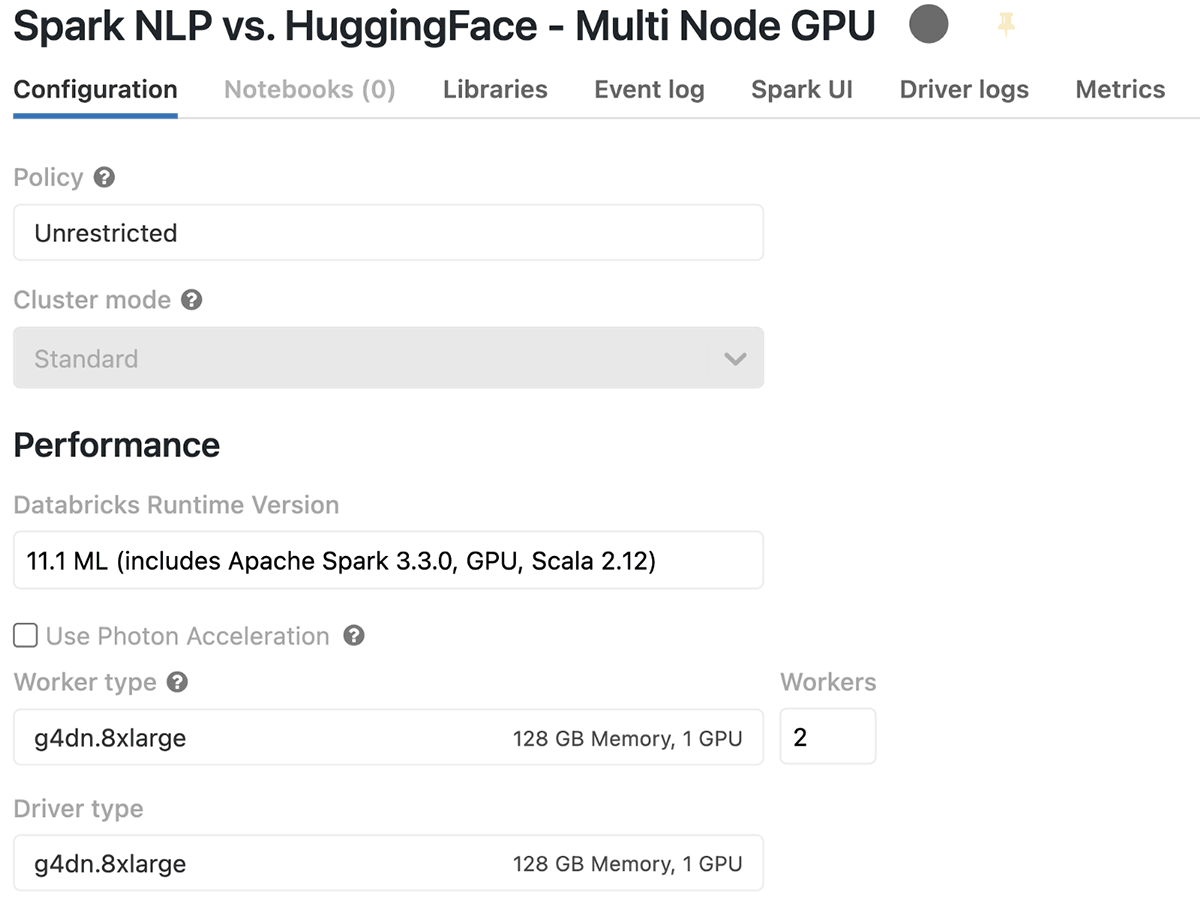Click the Policy help question icon

104,178
